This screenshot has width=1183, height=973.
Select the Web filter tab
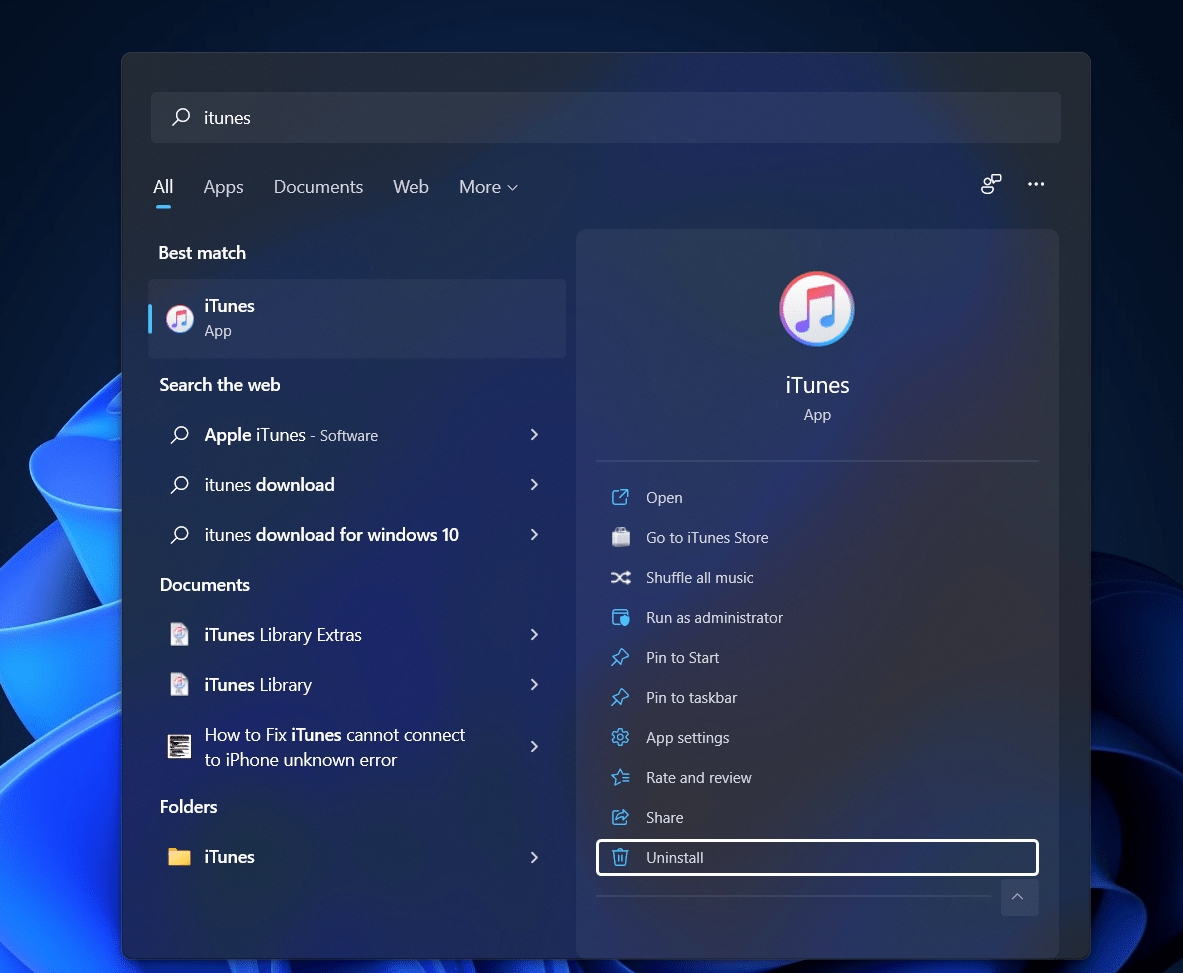pos(411,187)
